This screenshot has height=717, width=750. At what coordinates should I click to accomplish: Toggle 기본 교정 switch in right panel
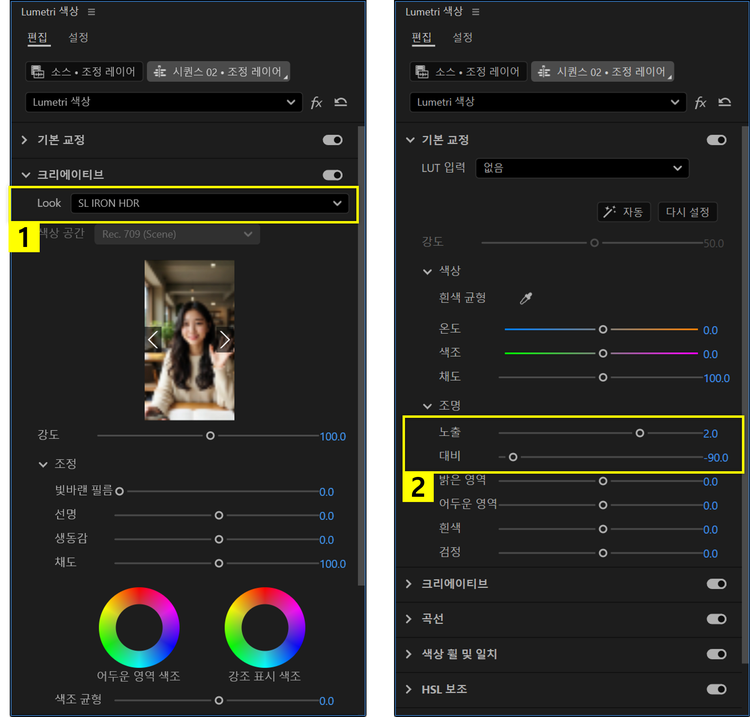tap(717, 140)
